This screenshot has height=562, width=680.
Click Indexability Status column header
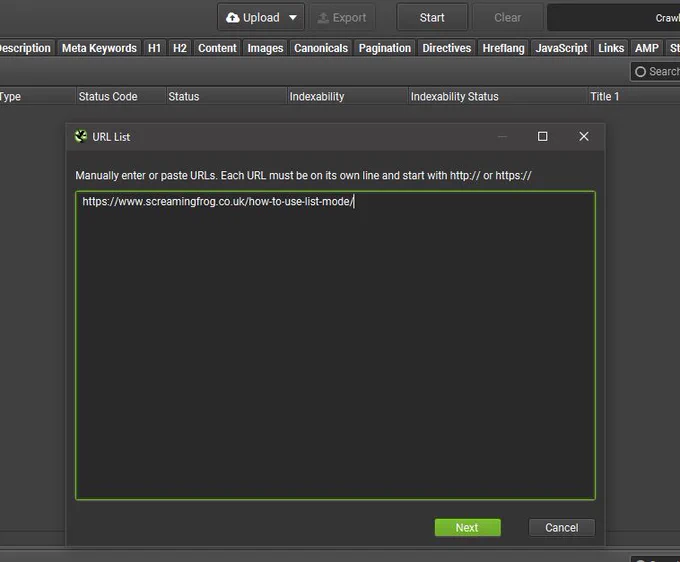(x=497, y=96)
